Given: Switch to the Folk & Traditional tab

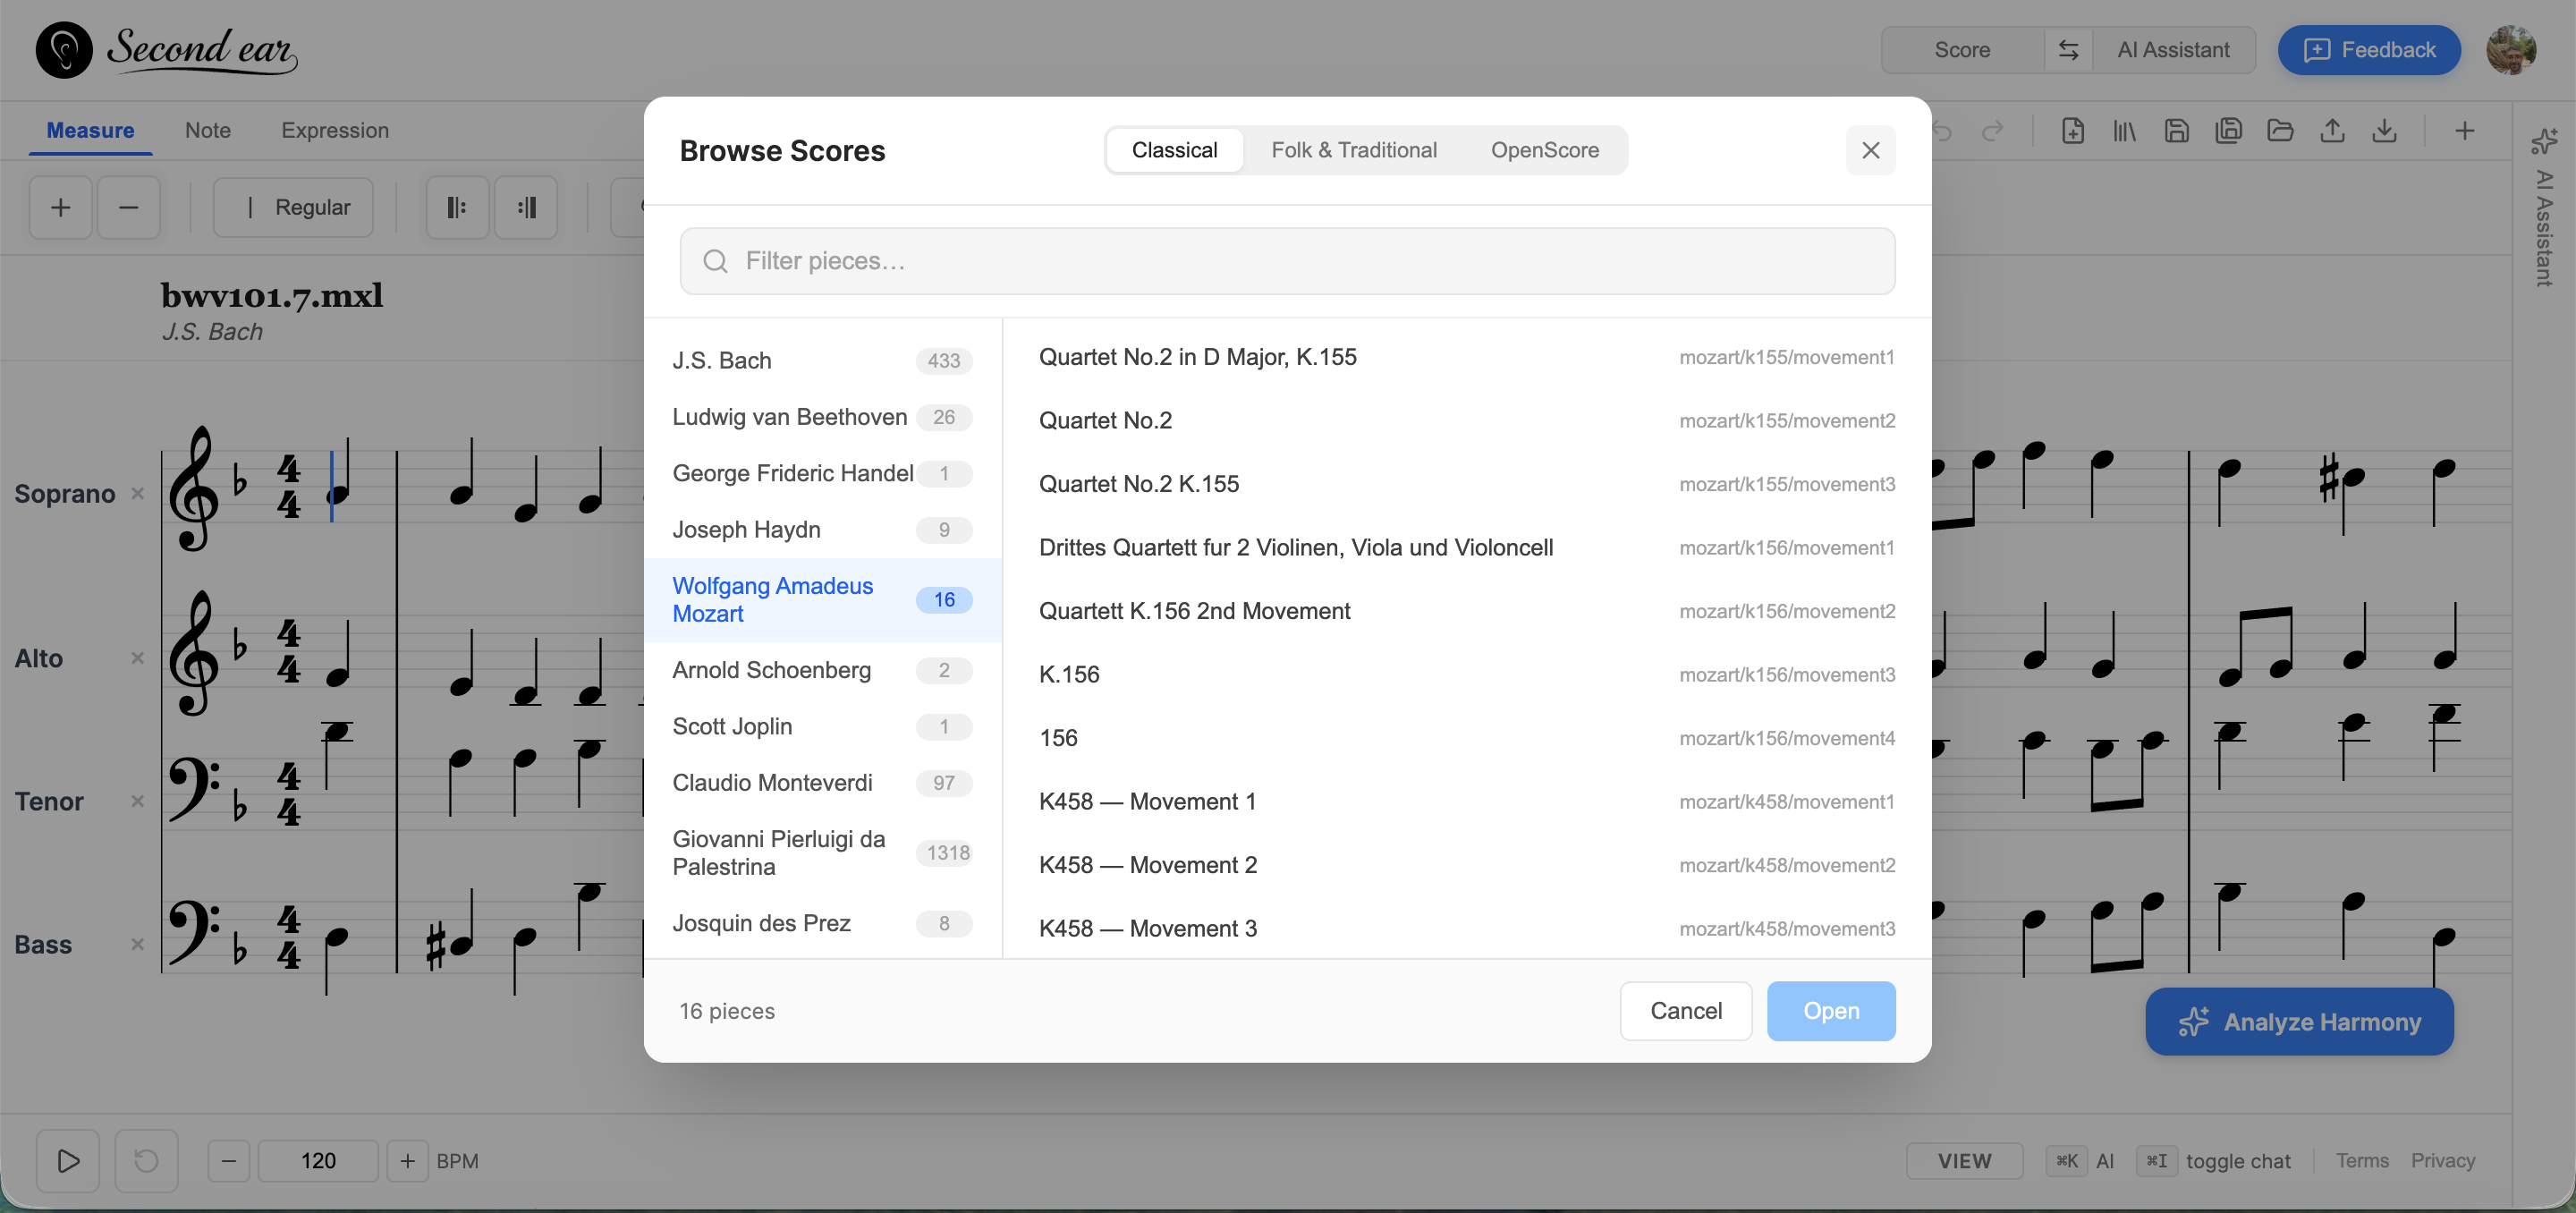Looking at the screenshot, I should (x=1354, y=149).
